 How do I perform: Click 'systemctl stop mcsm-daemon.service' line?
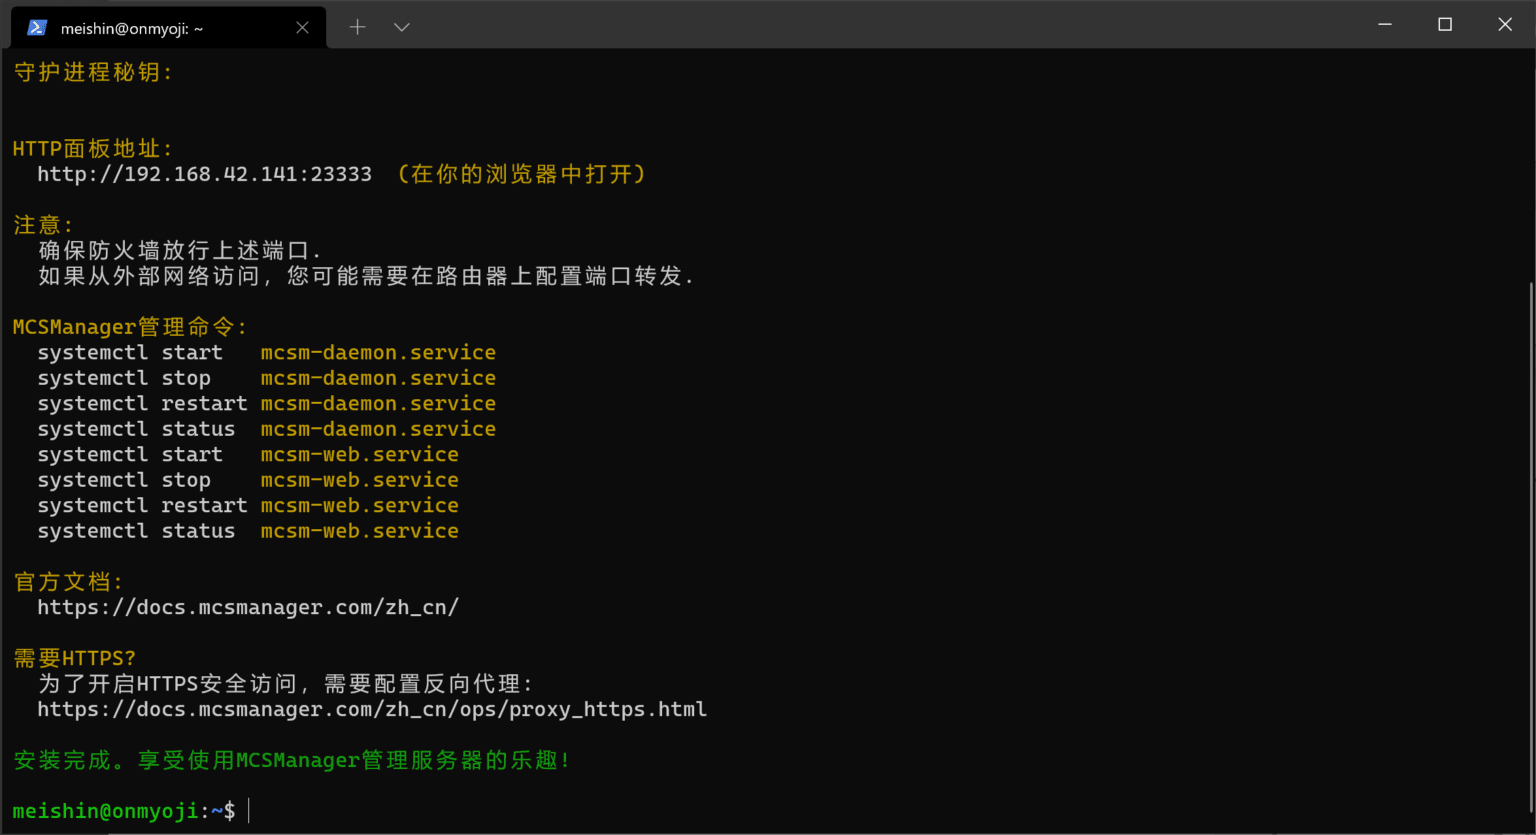click(267, 378)
